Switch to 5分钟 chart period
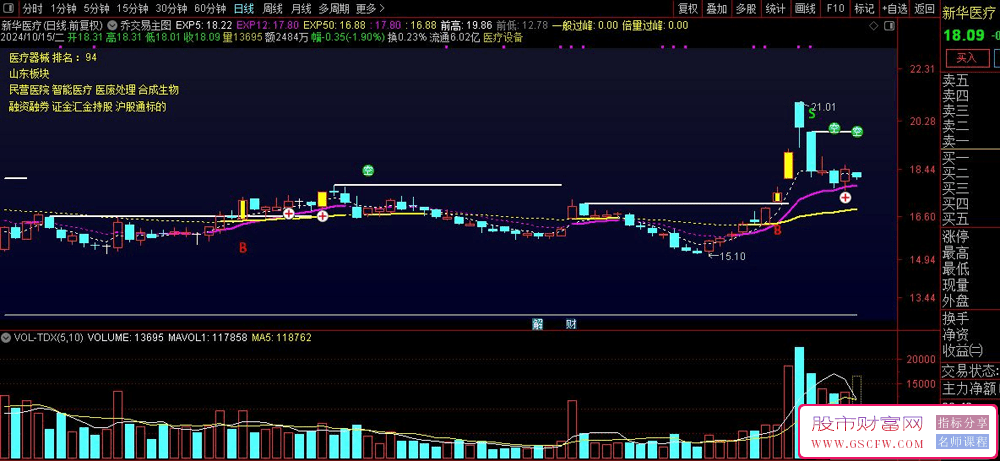The width and height of the screenshot is (1000, 461). click(96, 9)
